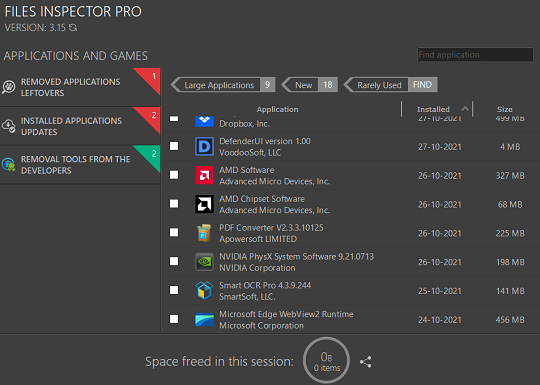The image size is (540, 385).
Task: Click the 327 MB size value
Action: [x=510, y=176]
